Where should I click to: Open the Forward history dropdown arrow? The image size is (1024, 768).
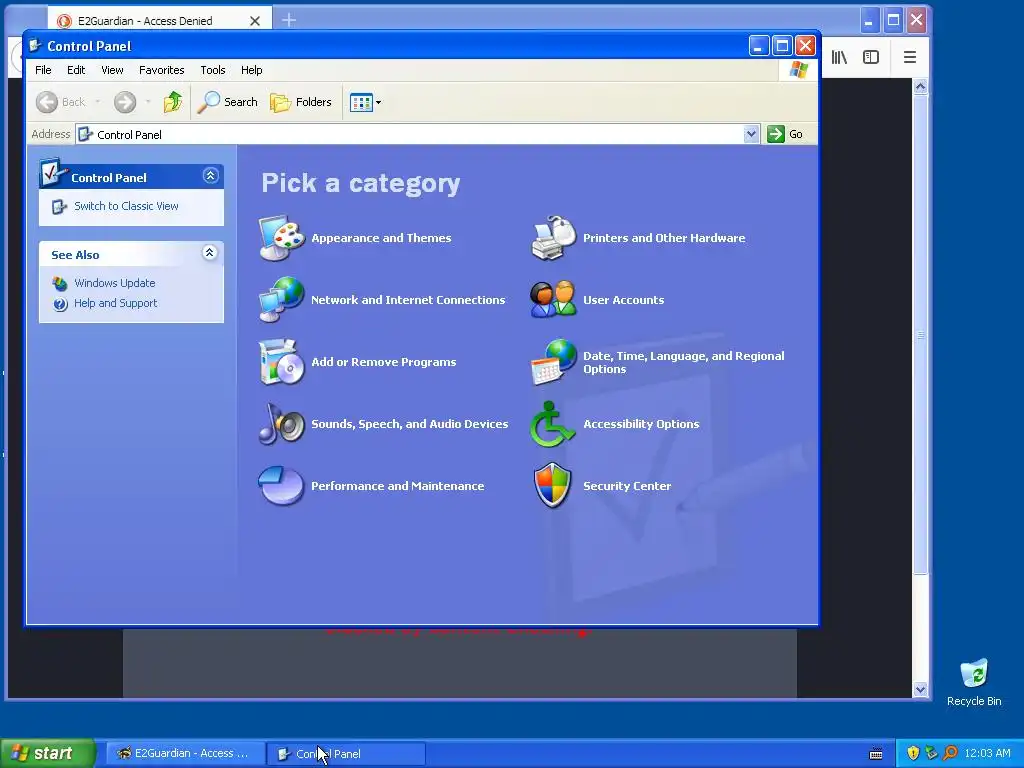[x=148, y=102]
